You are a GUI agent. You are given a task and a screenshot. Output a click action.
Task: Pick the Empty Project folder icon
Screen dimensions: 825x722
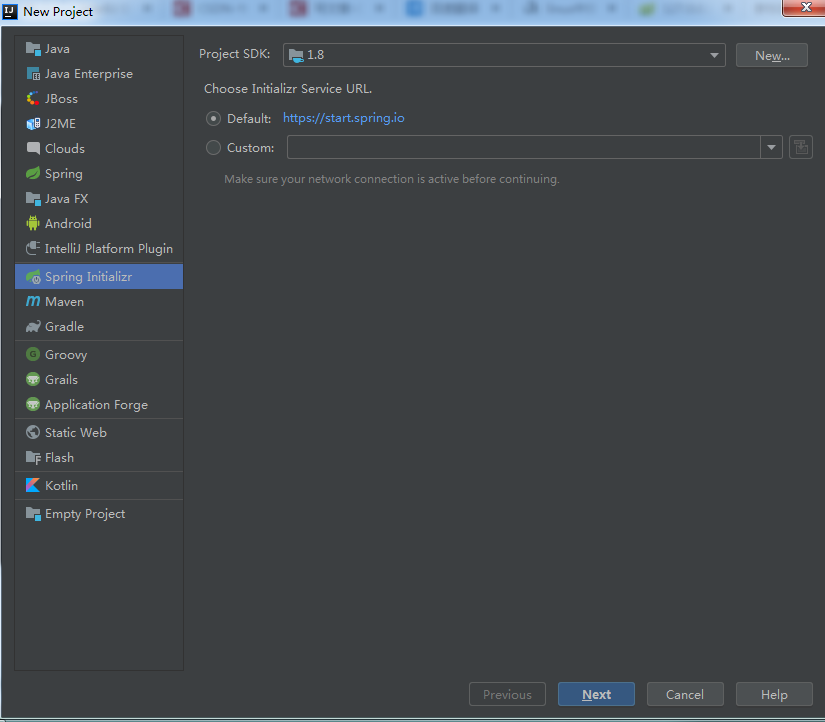33,514
